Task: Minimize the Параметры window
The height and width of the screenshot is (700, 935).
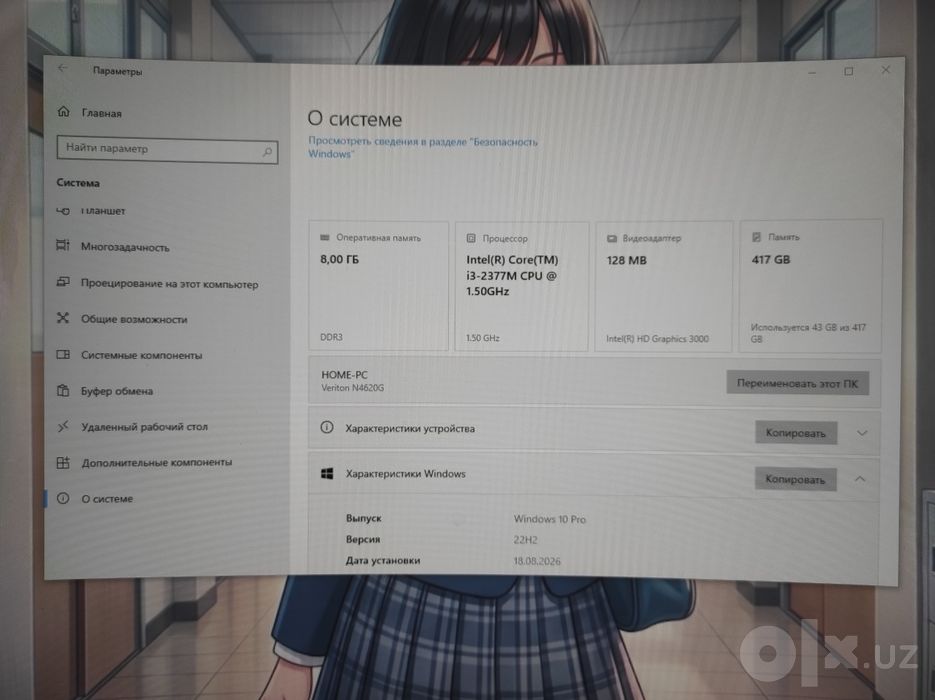Action: click(812, 72)
